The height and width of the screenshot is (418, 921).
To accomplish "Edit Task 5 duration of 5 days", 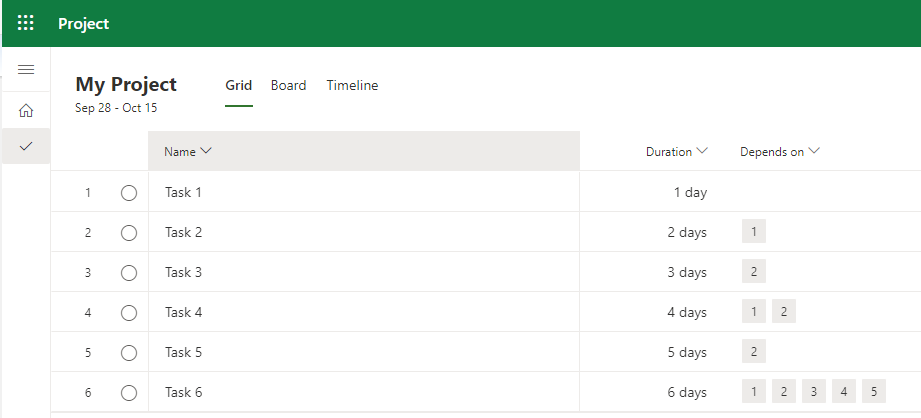I will point(687,352).
